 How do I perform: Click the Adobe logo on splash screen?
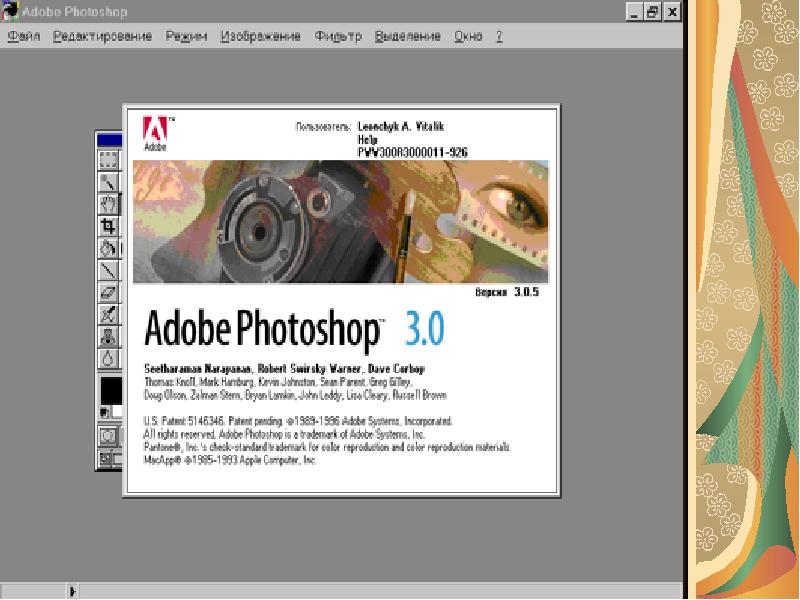(x=156, y=134)
